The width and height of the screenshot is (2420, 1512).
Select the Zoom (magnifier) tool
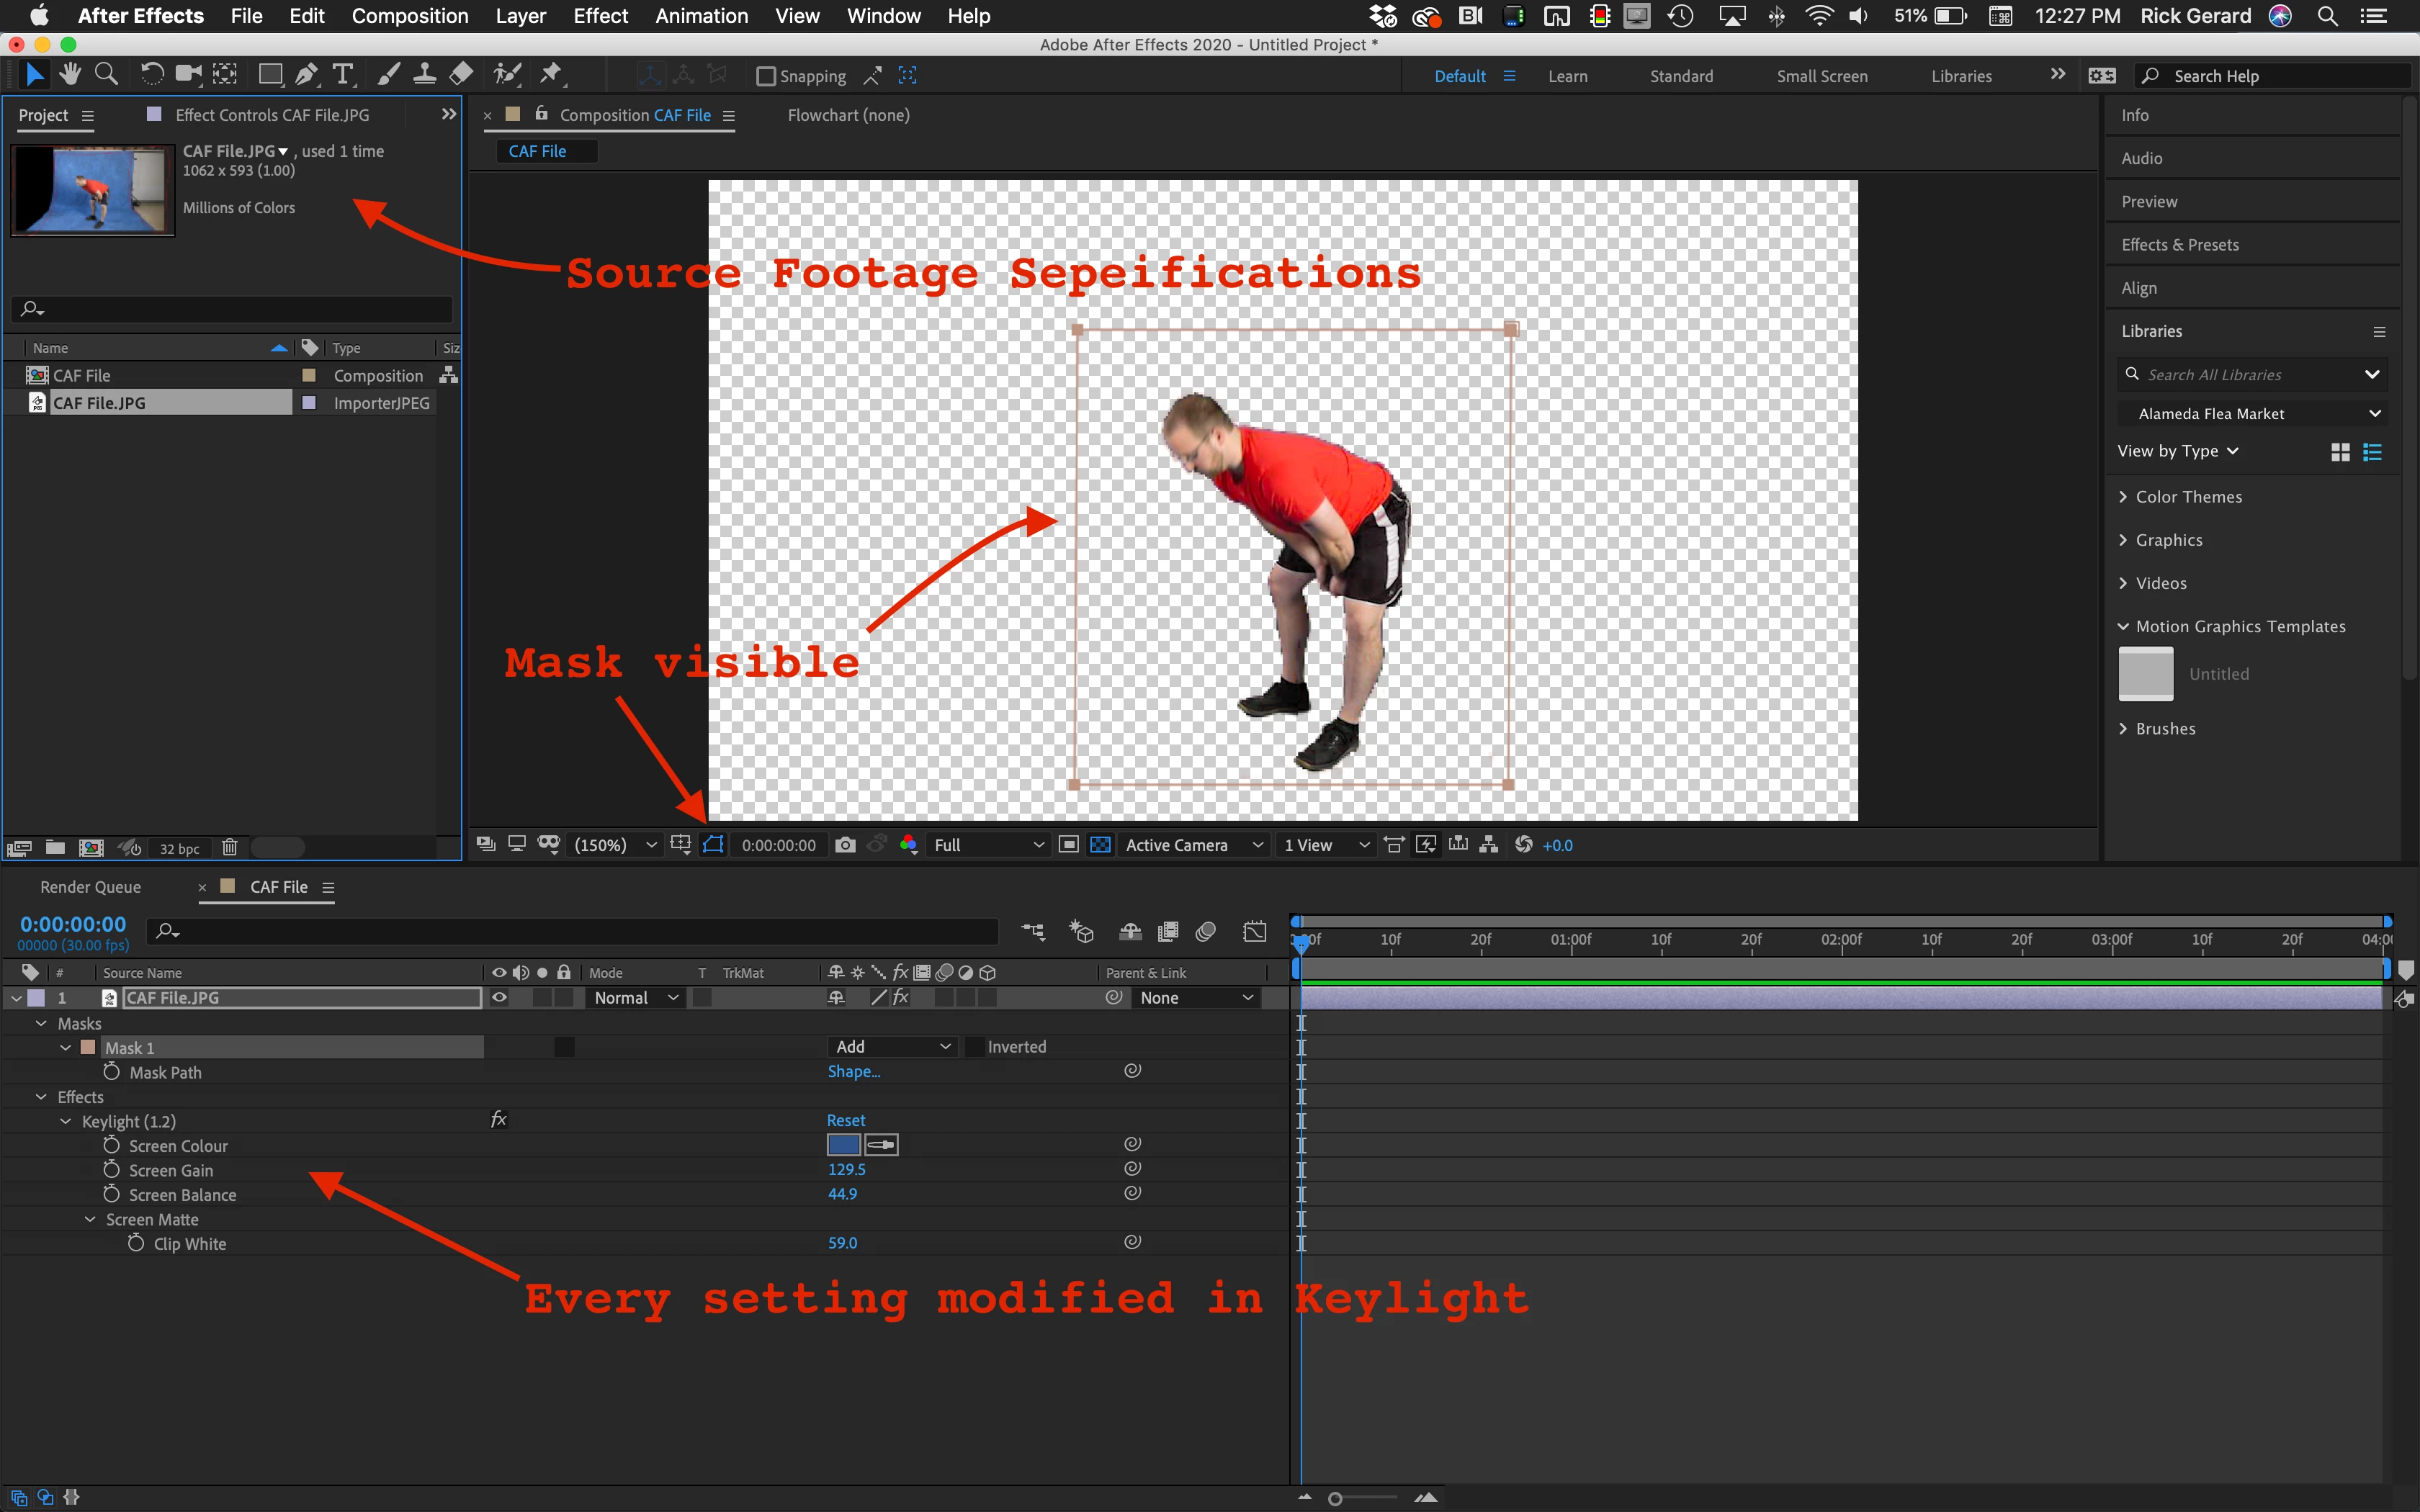click(106, 75)
